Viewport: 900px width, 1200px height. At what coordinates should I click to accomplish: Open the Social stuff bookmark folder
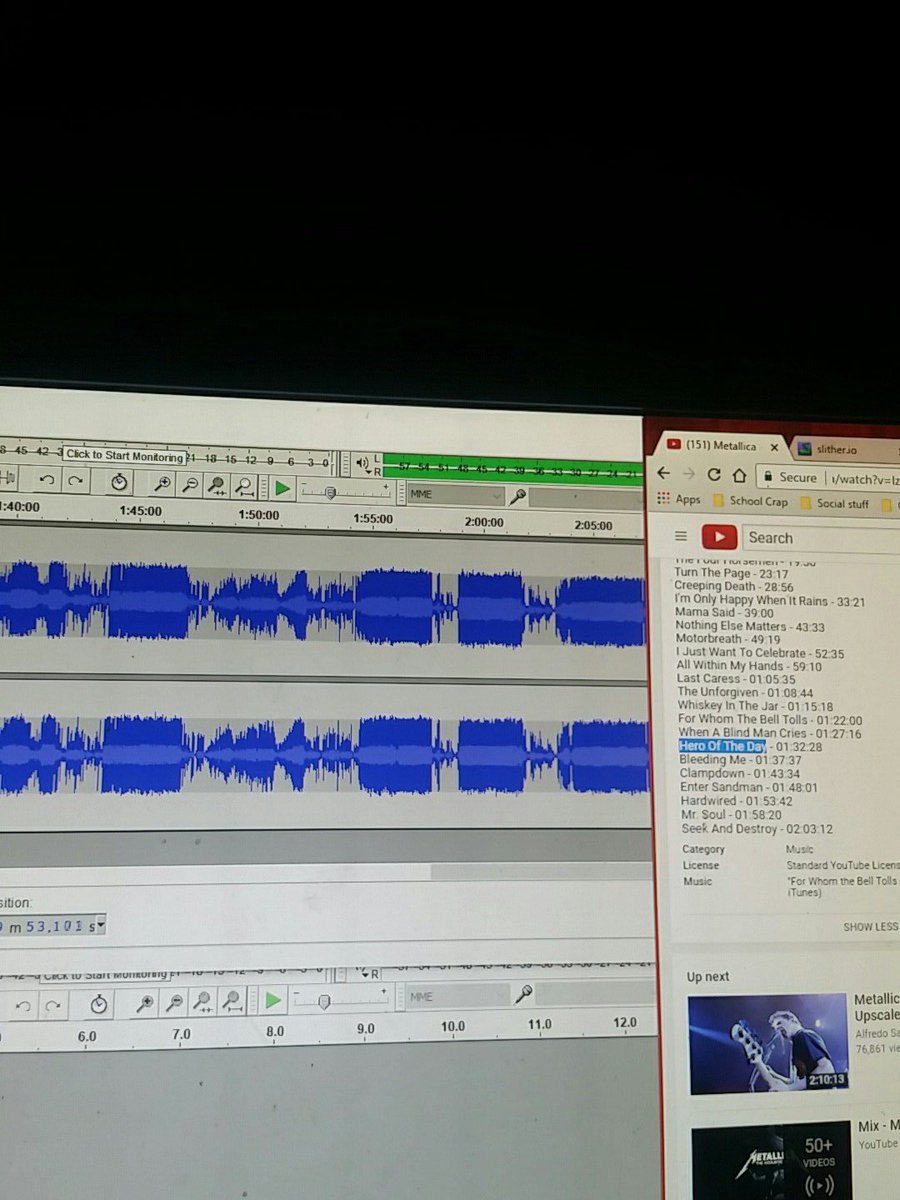pos(835,504)
